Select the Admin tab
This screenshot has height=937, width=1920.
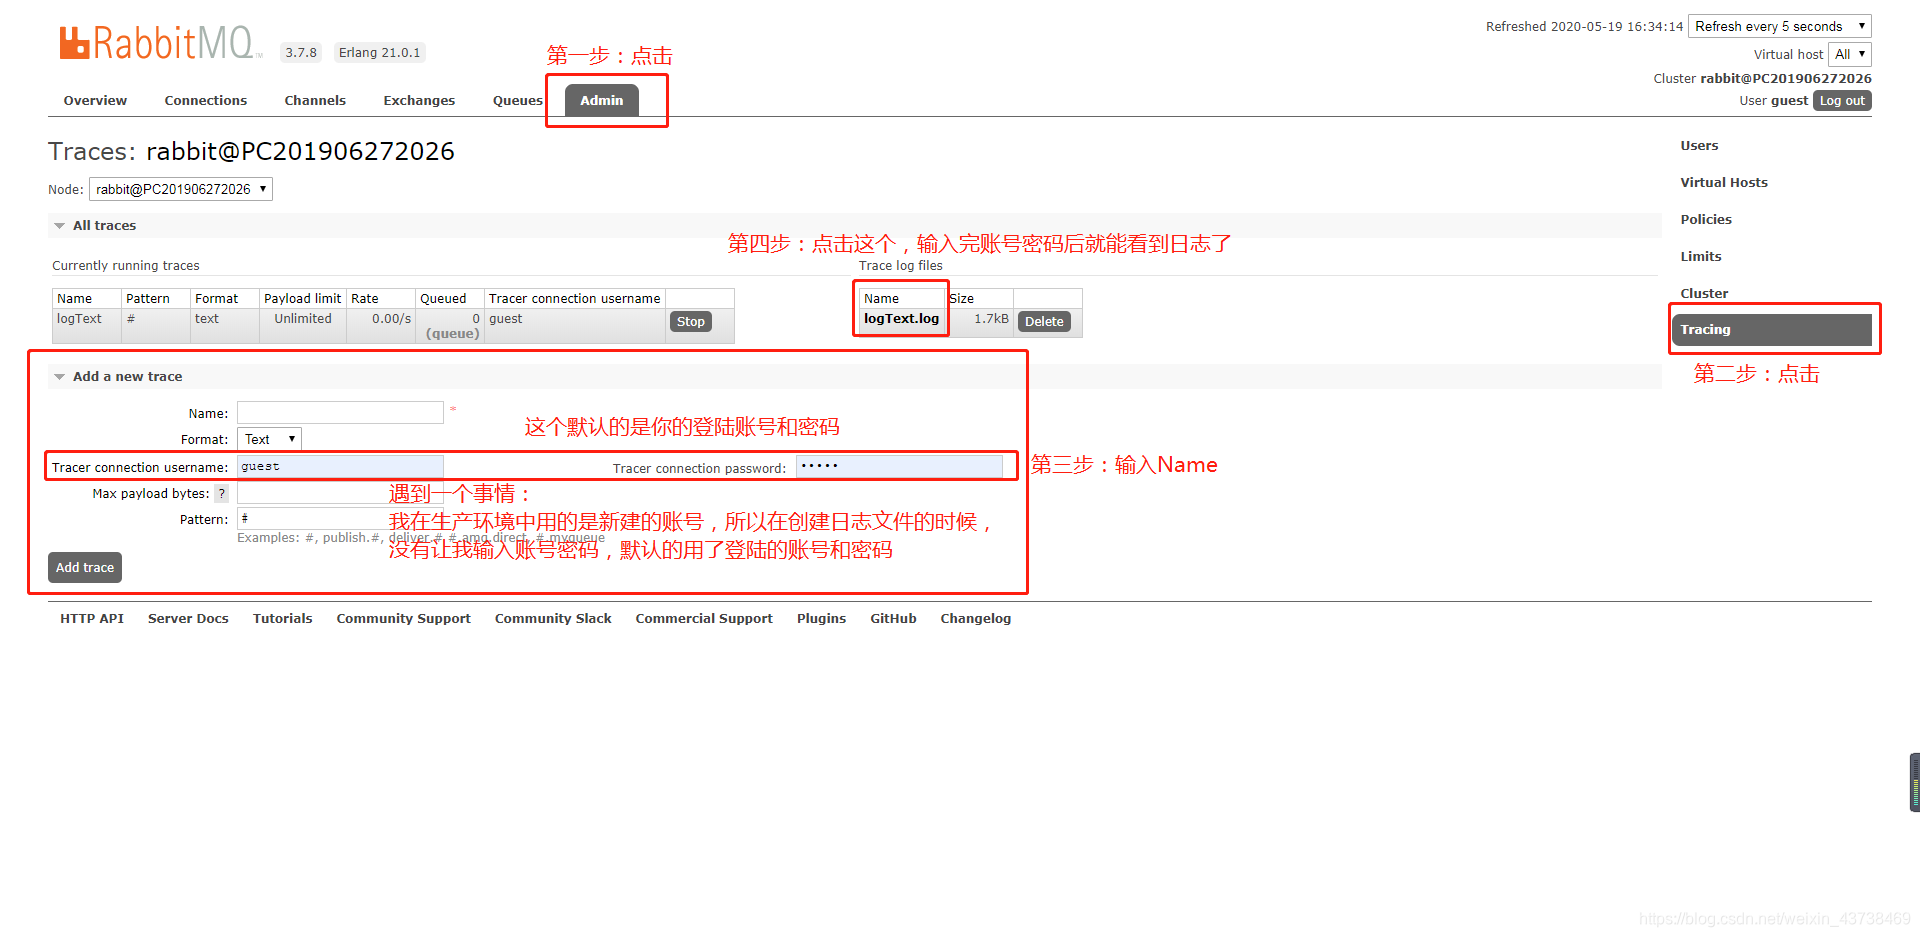tap(602, 100)
